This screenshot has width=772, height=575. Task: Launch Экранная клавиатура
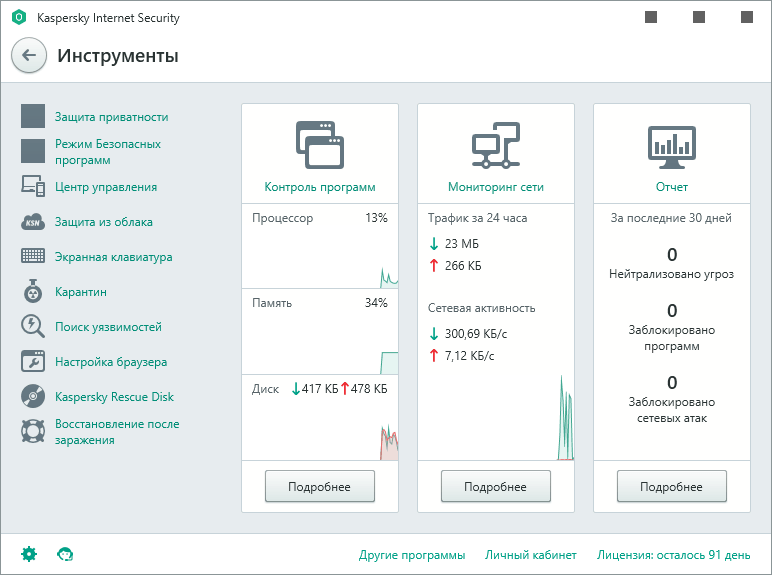114,257
